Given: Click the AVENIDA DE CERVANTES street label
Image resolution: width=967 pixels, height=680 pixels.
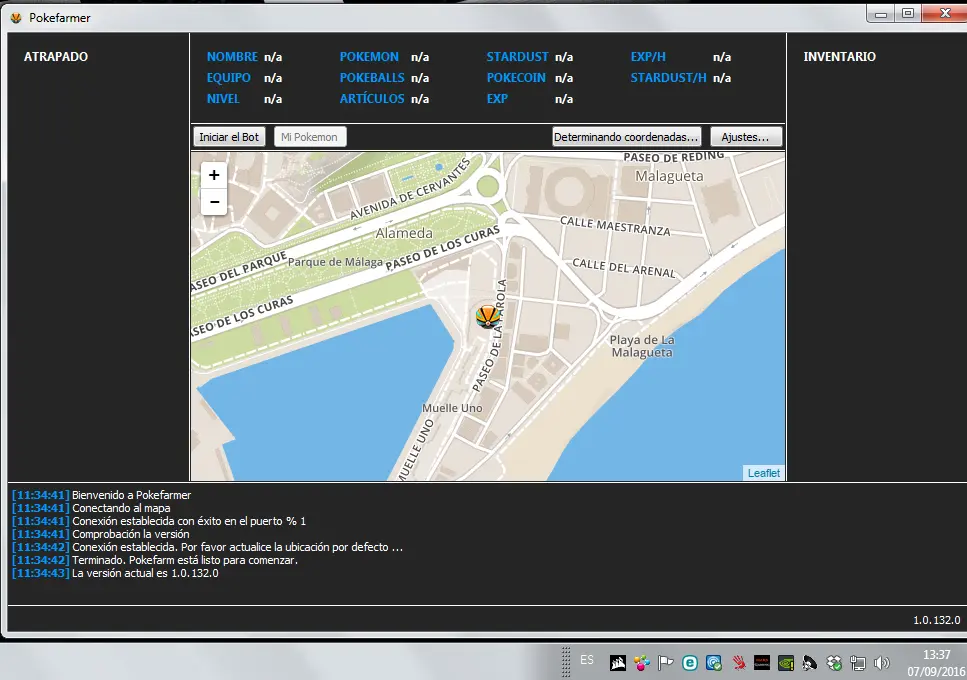Looking at the screenshot, I should (x=410, y=189).
